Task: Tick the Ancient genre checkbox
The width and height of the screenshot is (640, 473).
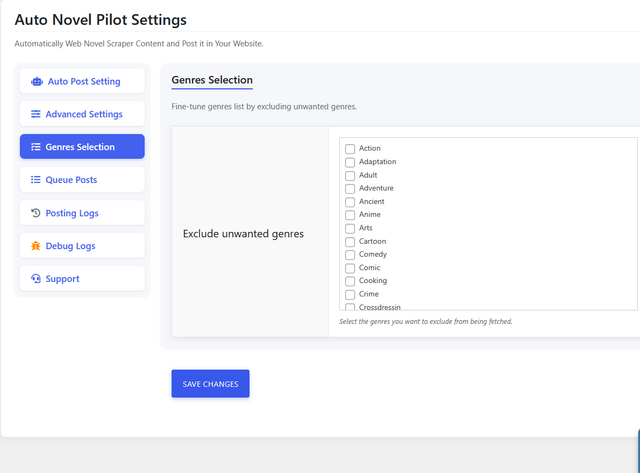Action: coord(350,202)
